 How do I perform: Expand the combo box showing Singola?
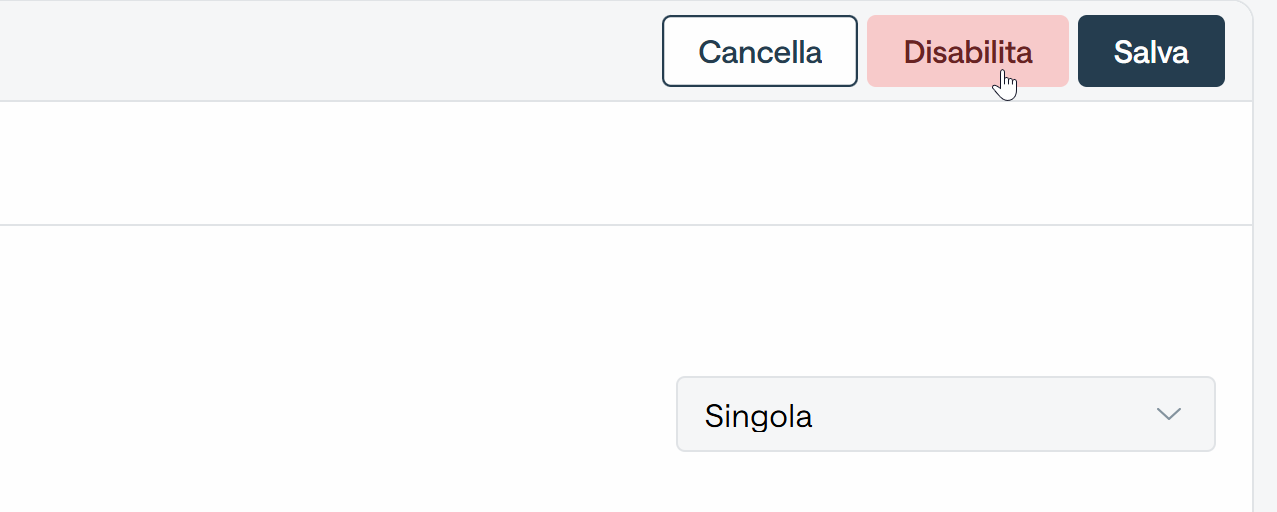[946, 414]
